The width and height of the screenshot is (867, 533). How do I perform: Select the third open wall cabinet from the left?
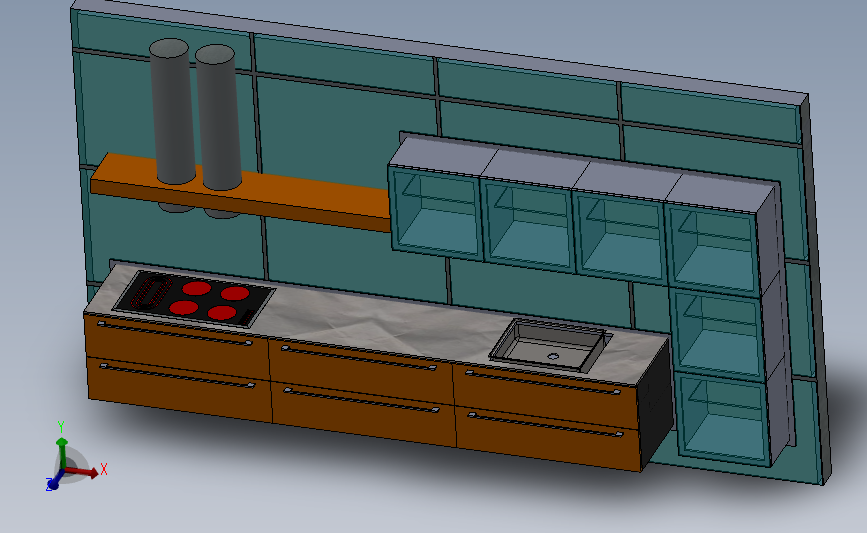[x=620, y=239]
